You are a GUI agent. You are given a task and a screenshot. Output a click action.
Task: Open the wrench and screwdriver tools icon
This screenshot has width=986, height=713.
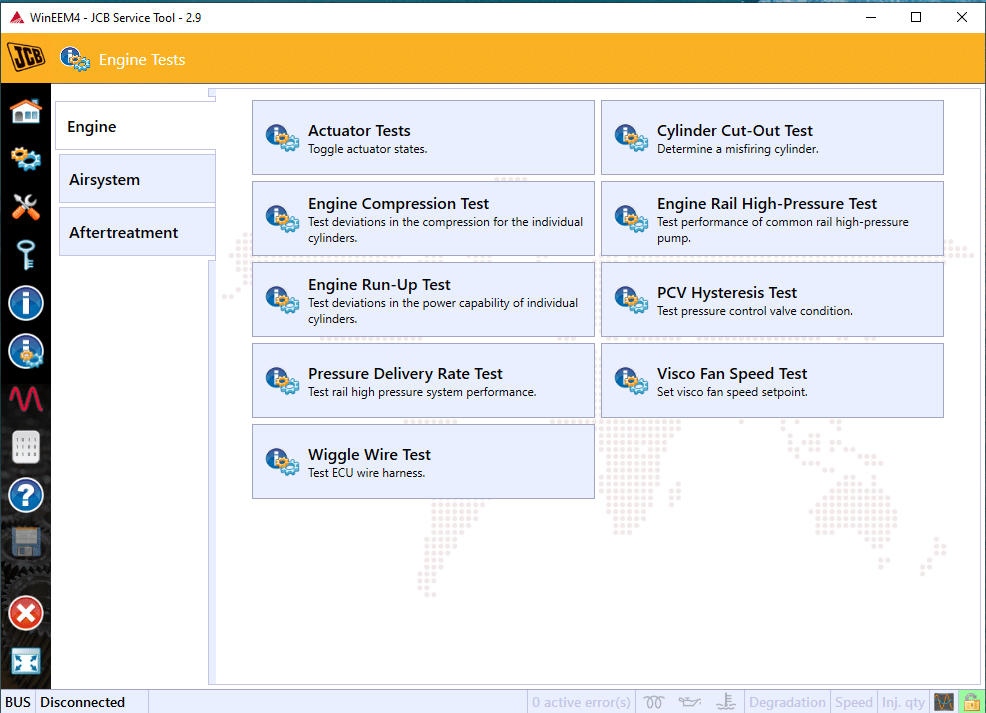(x=26, y=207)
